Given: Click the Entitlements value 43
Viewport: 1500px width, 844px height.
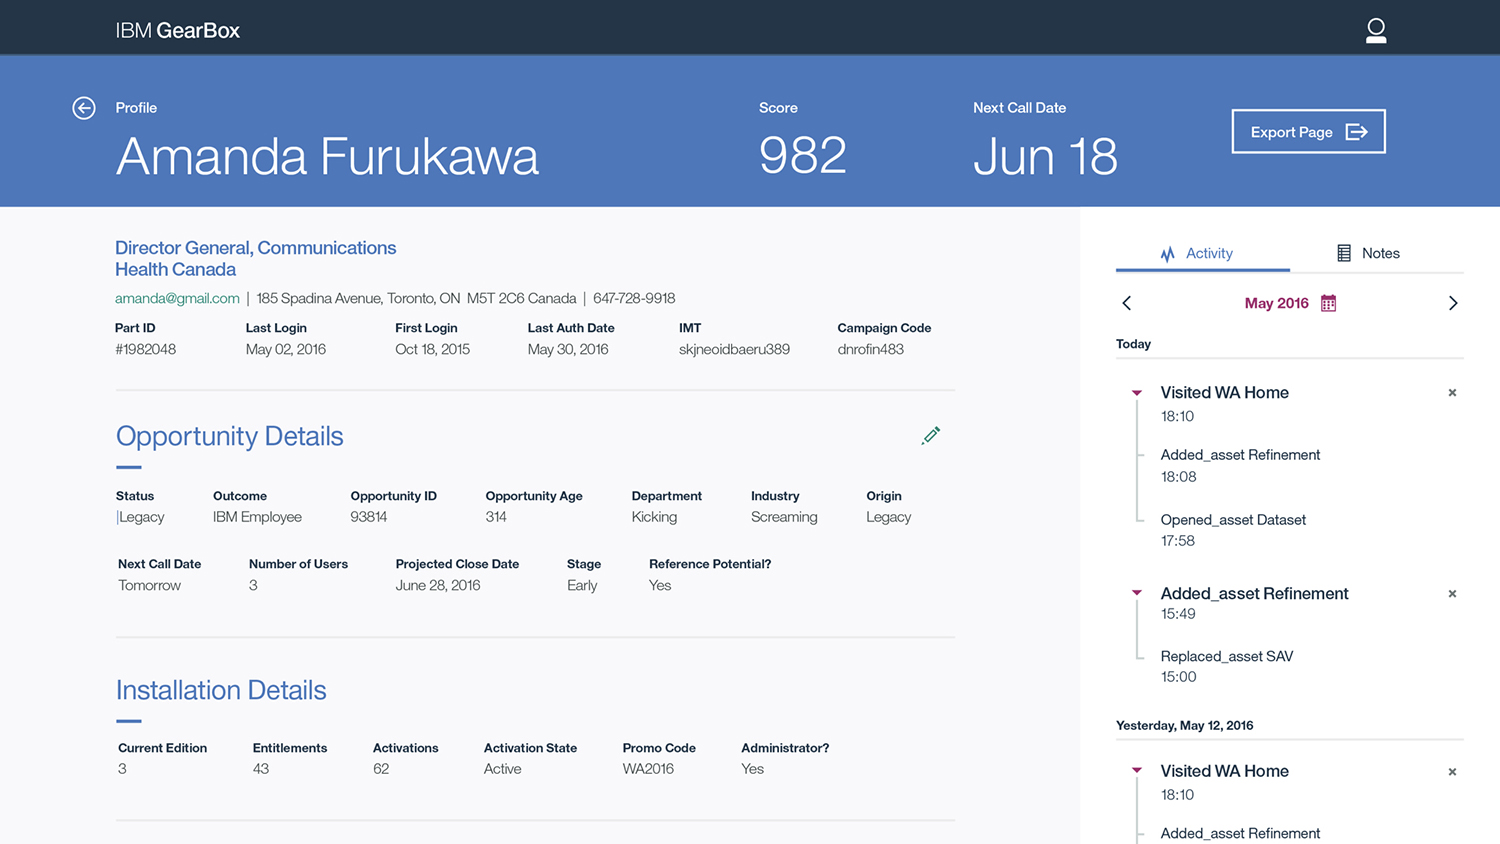Looking at the screenshot, I should (261, 769).
